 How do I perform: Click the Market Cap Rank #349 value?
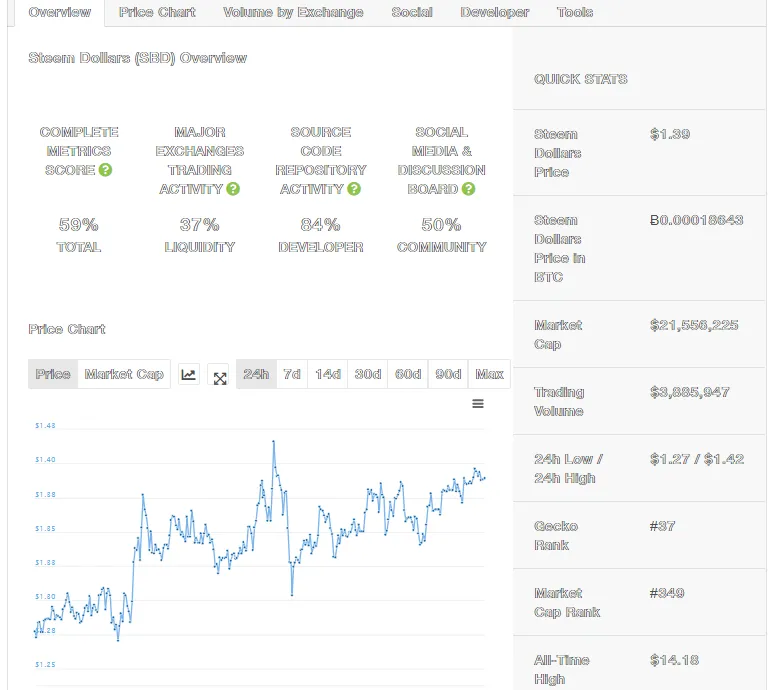(667, 593)
